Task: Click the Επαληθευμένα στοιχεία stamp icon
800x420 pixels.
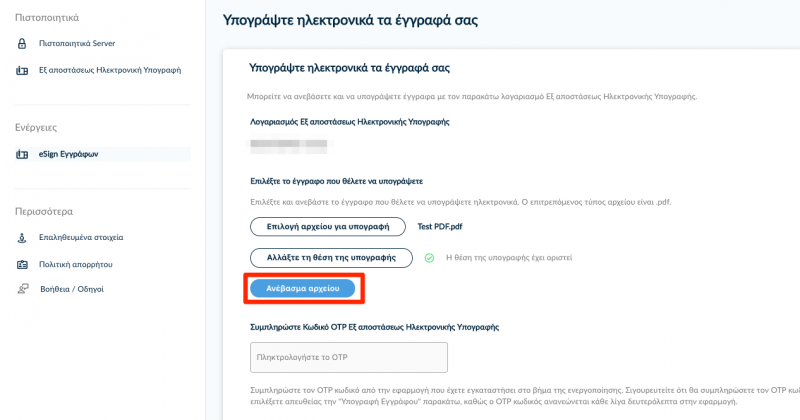Action: pyautogui.click(x=22, y=238)
